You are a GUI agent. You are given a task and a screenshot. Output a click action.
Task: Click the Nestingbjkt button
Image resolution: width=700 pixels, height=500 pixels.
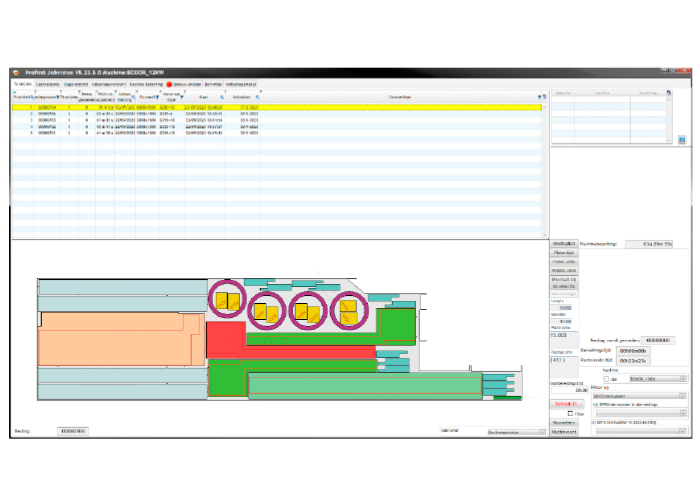tap(565, 244)
